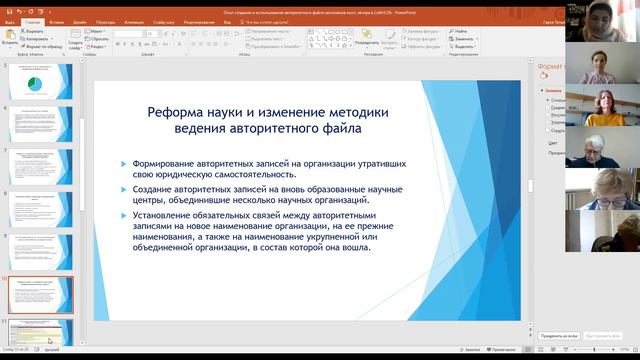This screenshot has height=360, width=640.
Task: Click the Reset (Сбросить) slide button
Action: click(x=97, y=39)
